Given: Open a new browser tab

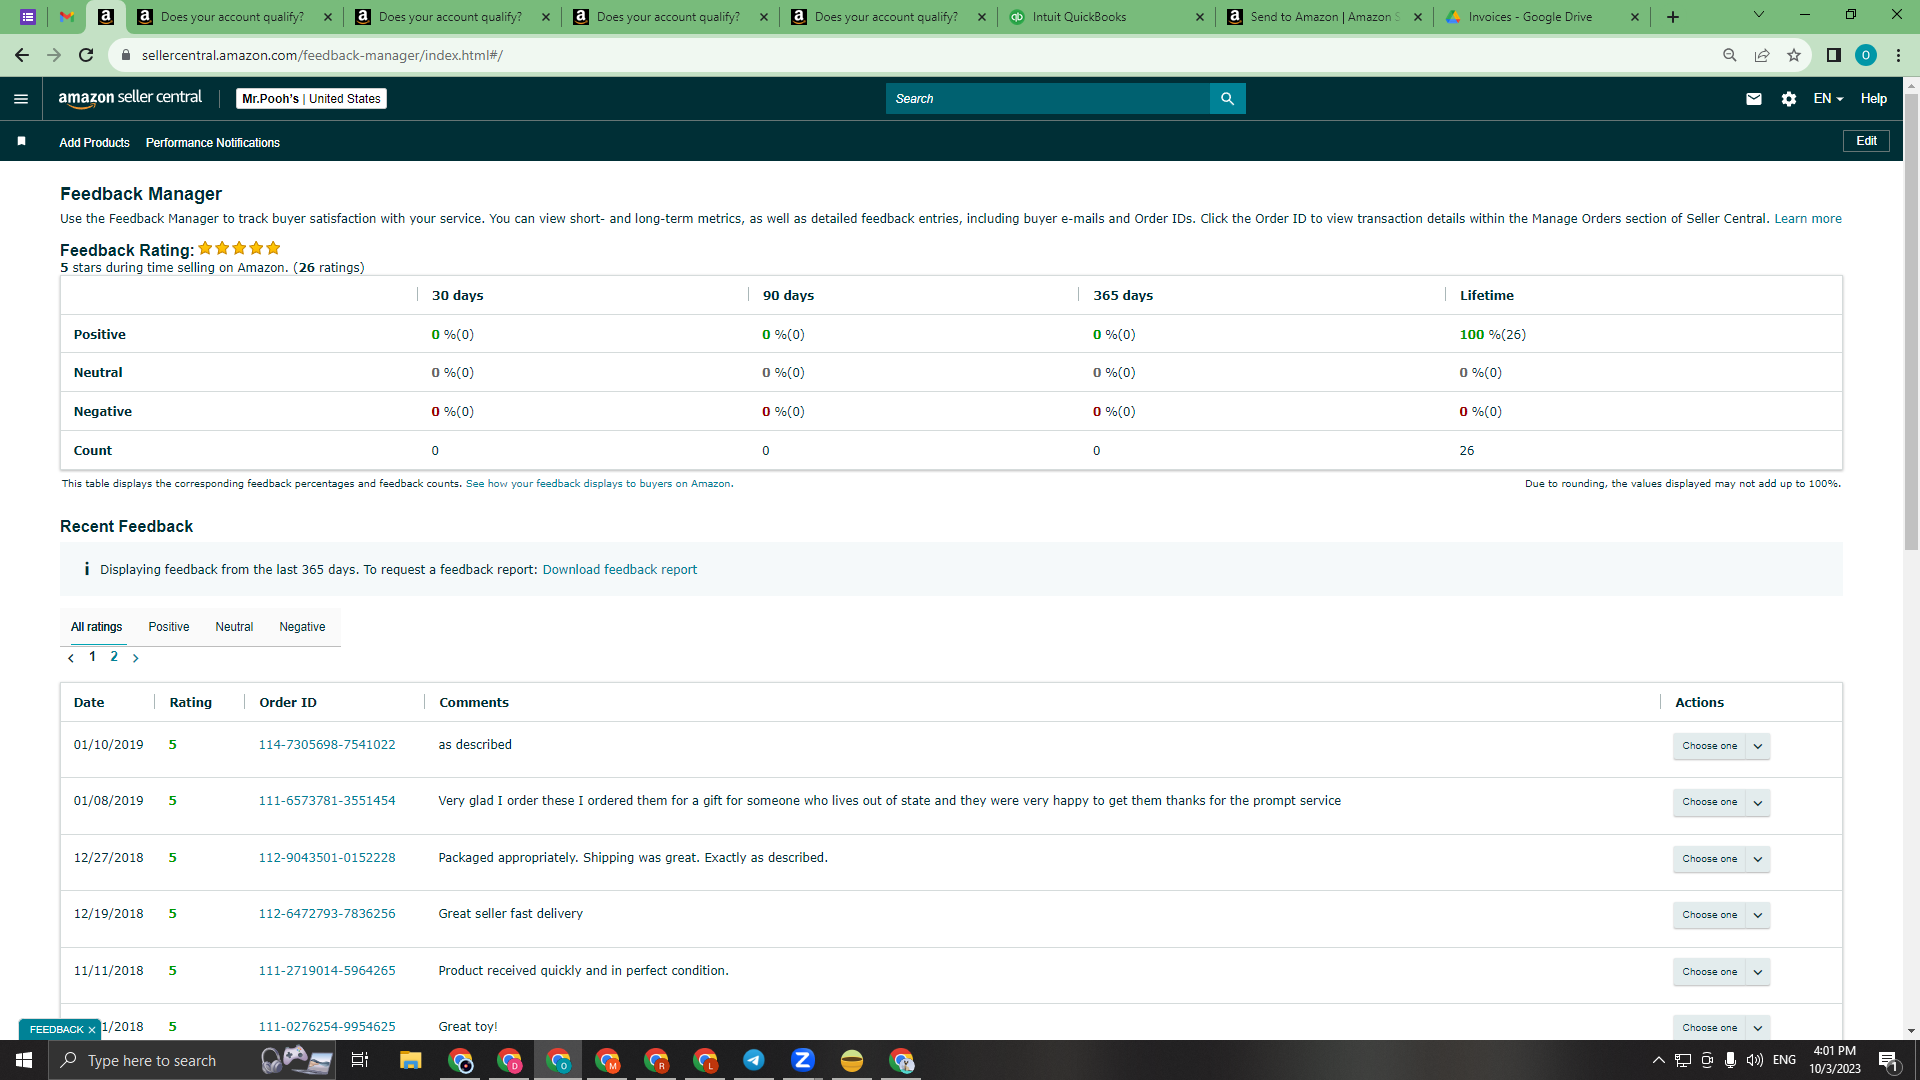Looking at the screenshot, I should coord(1672,17).
